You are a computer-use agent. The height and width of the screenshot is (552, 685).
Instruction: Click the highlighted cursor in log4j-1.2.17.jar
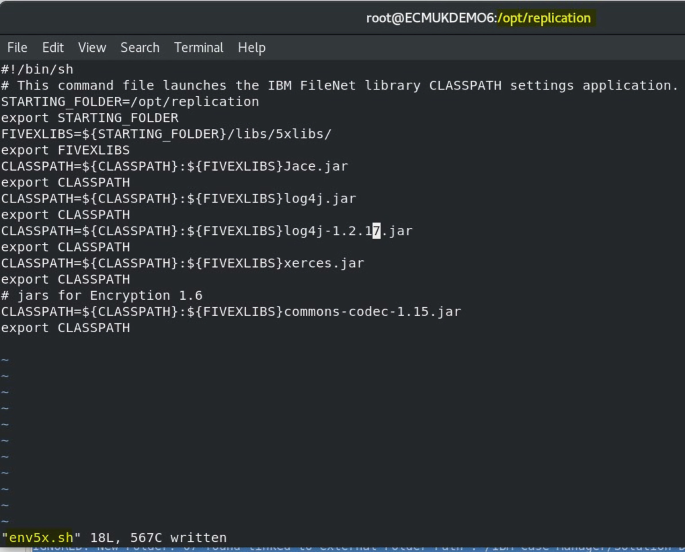pyautogui.click(x=376, y=231)
